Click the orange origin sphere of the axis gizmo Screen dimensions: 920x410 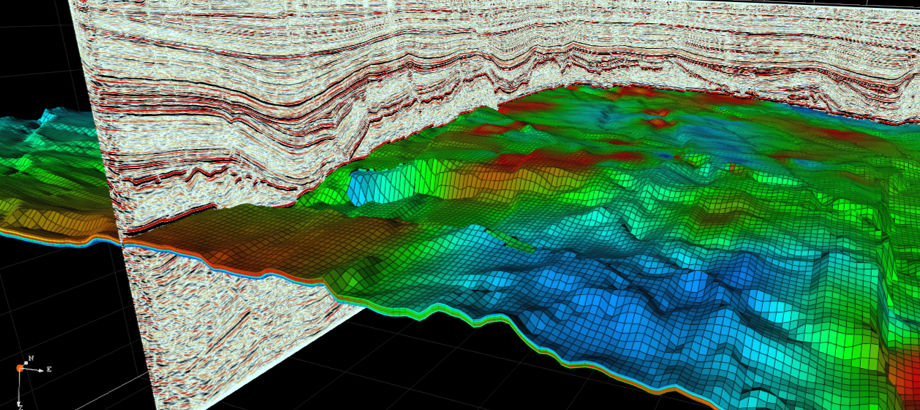click(x=19, y=369)
